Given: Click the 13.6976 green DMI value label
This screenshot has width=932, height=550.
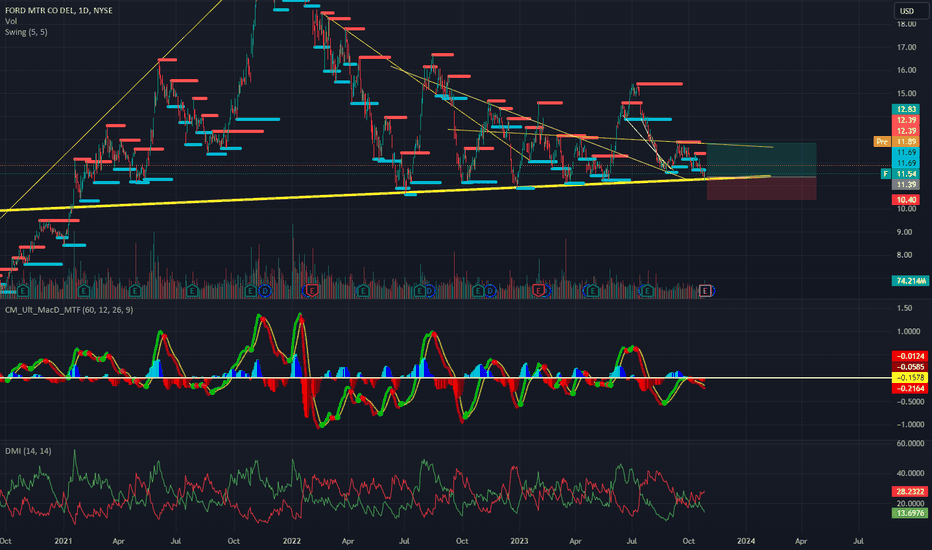Looking at the screenshot, I should pos(910,513).
